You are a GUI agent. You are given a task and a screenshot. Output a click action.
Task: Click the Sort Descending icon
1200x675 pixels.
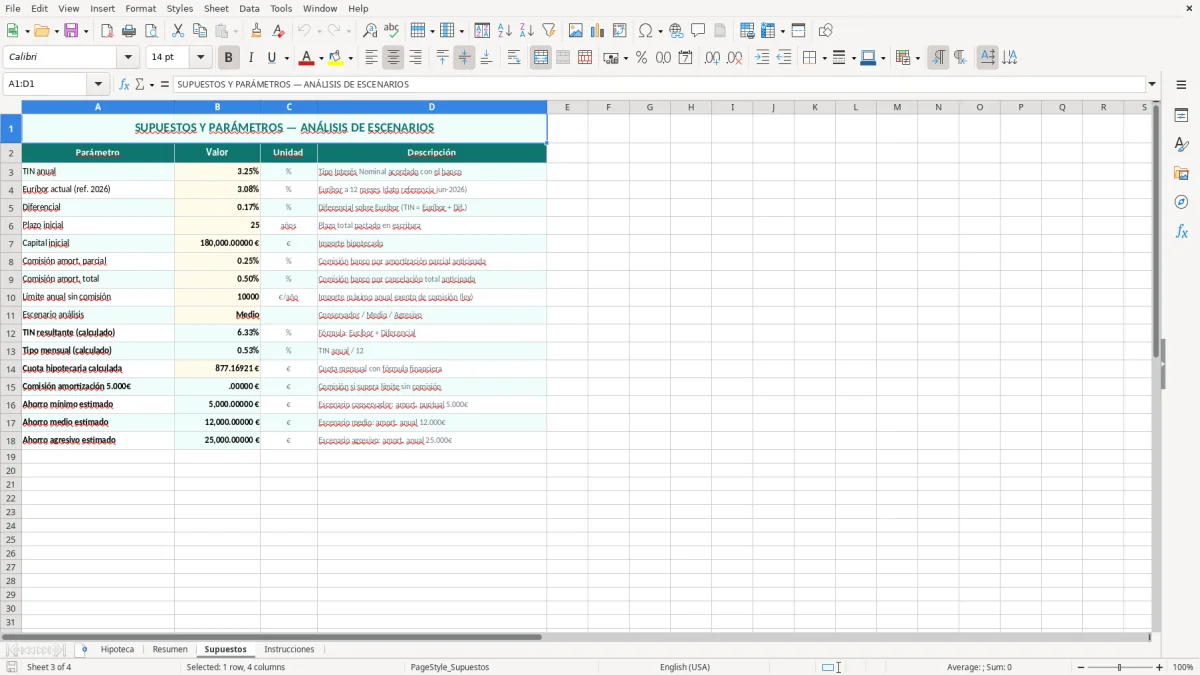[x=527, y=31]
